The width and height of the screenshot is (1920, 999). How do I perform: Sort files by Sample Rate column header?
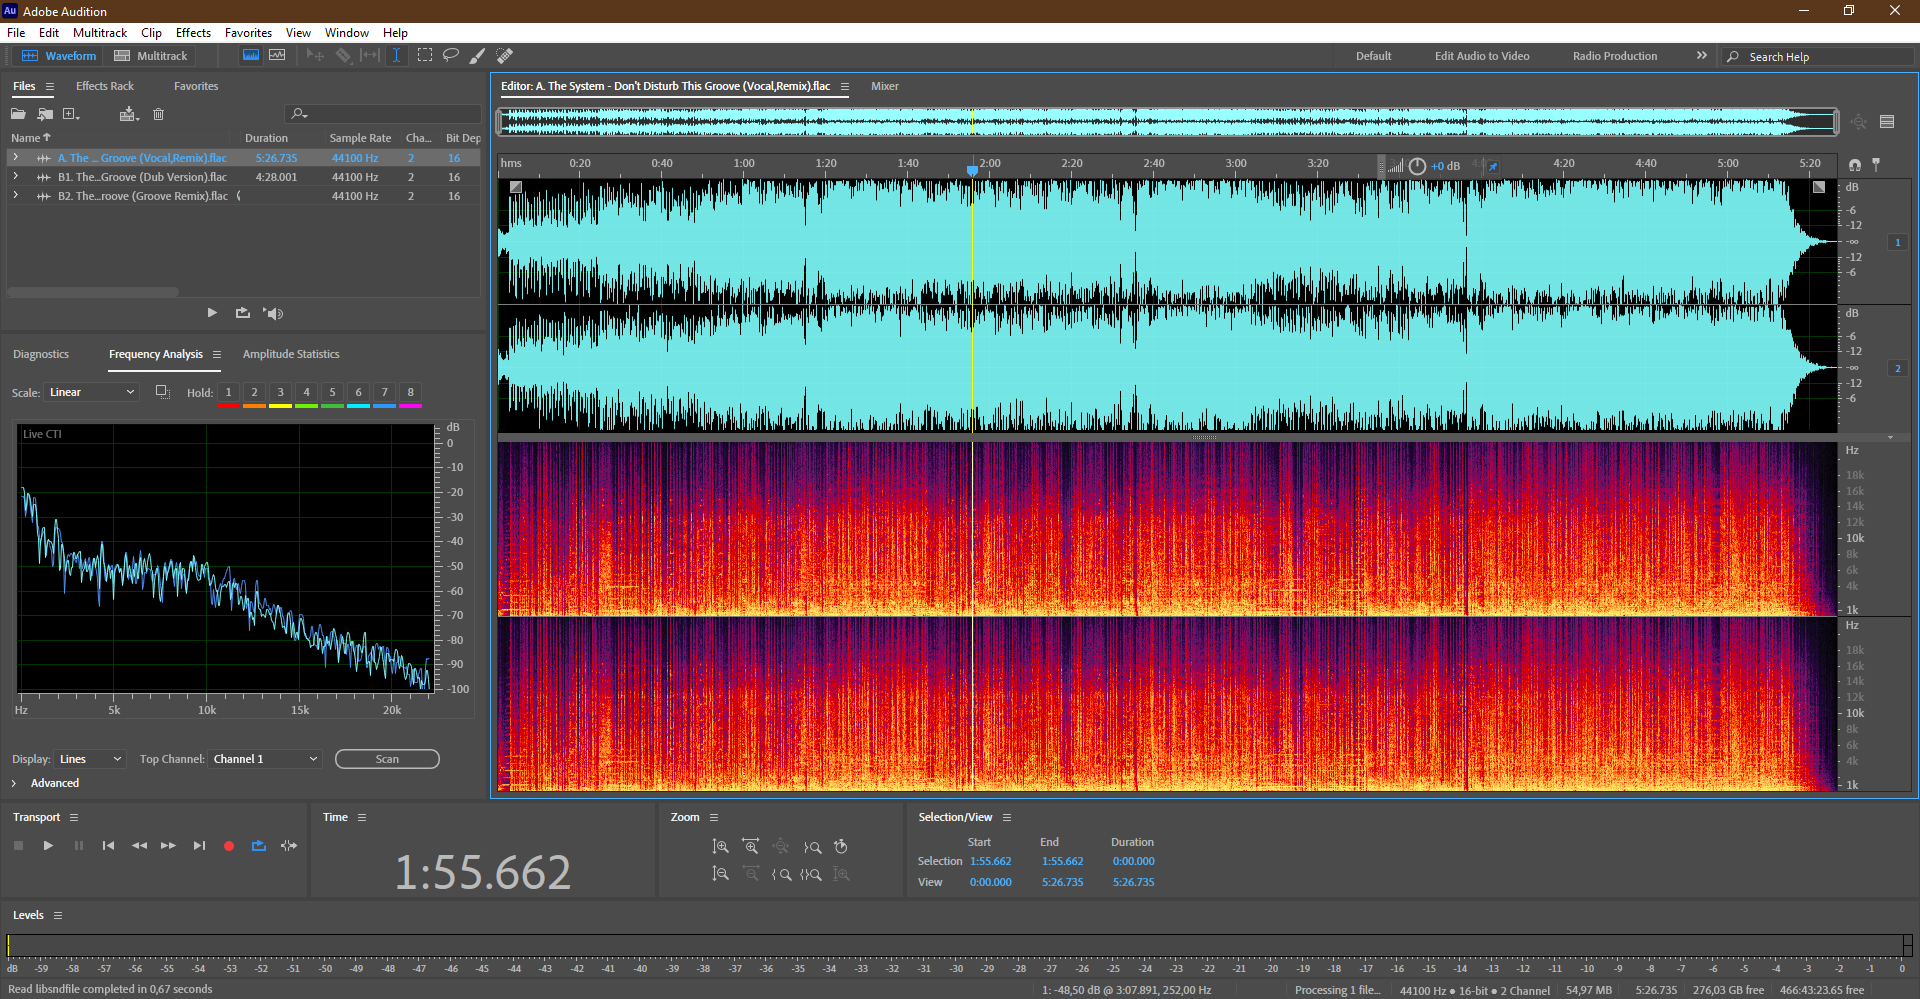[x=360, y=138]
